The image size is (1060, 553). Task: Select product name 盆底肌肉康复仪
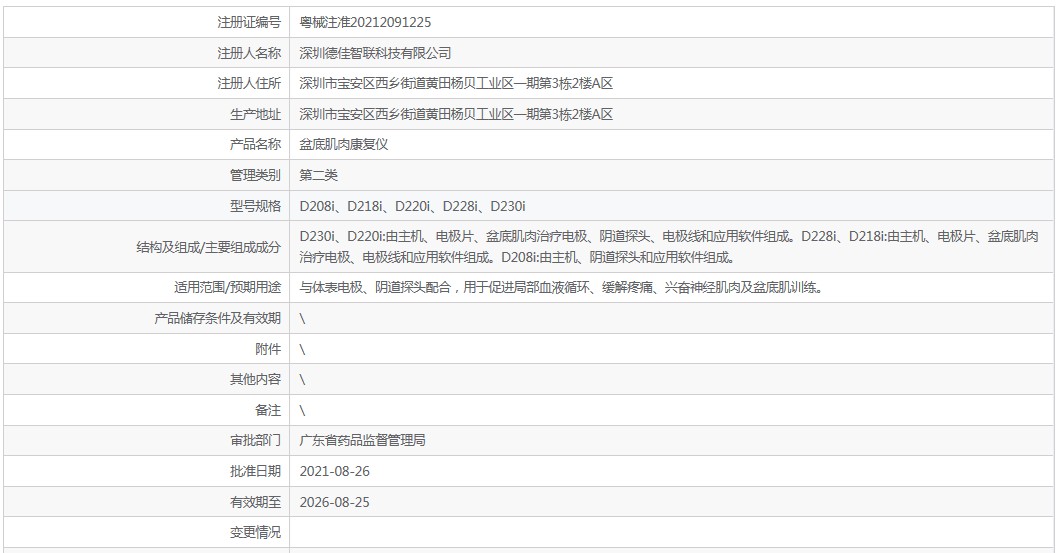tap(343, 144)
